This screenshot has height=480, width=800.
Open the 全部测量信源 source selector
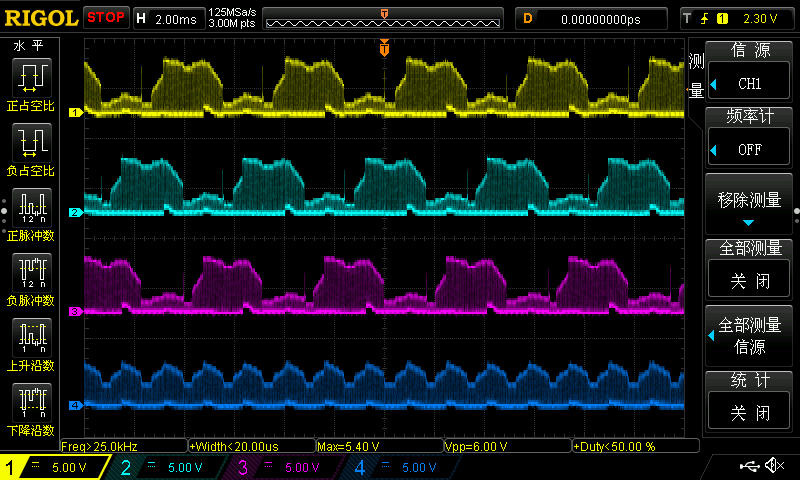[x=749, y=334]
